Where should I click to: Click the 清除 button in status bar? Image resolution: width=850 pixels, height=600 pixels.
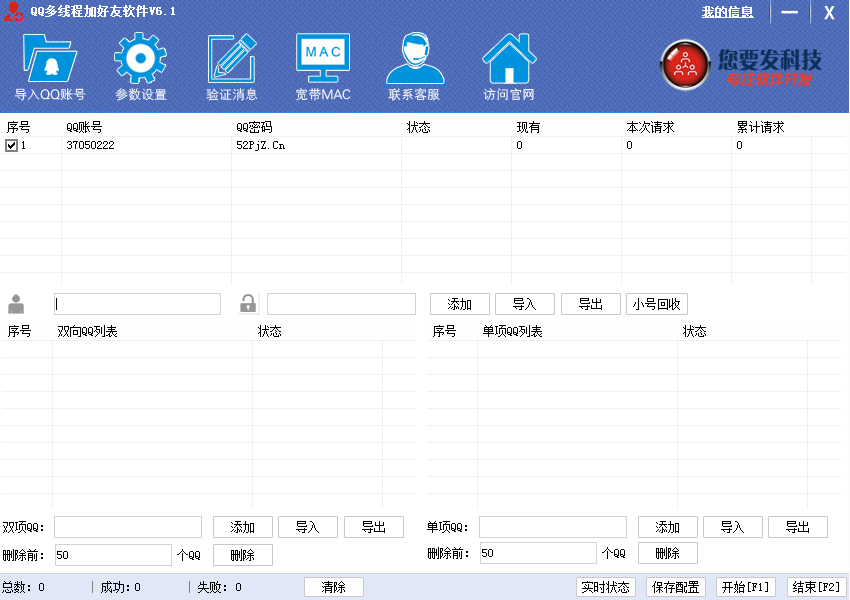point(334,587)
